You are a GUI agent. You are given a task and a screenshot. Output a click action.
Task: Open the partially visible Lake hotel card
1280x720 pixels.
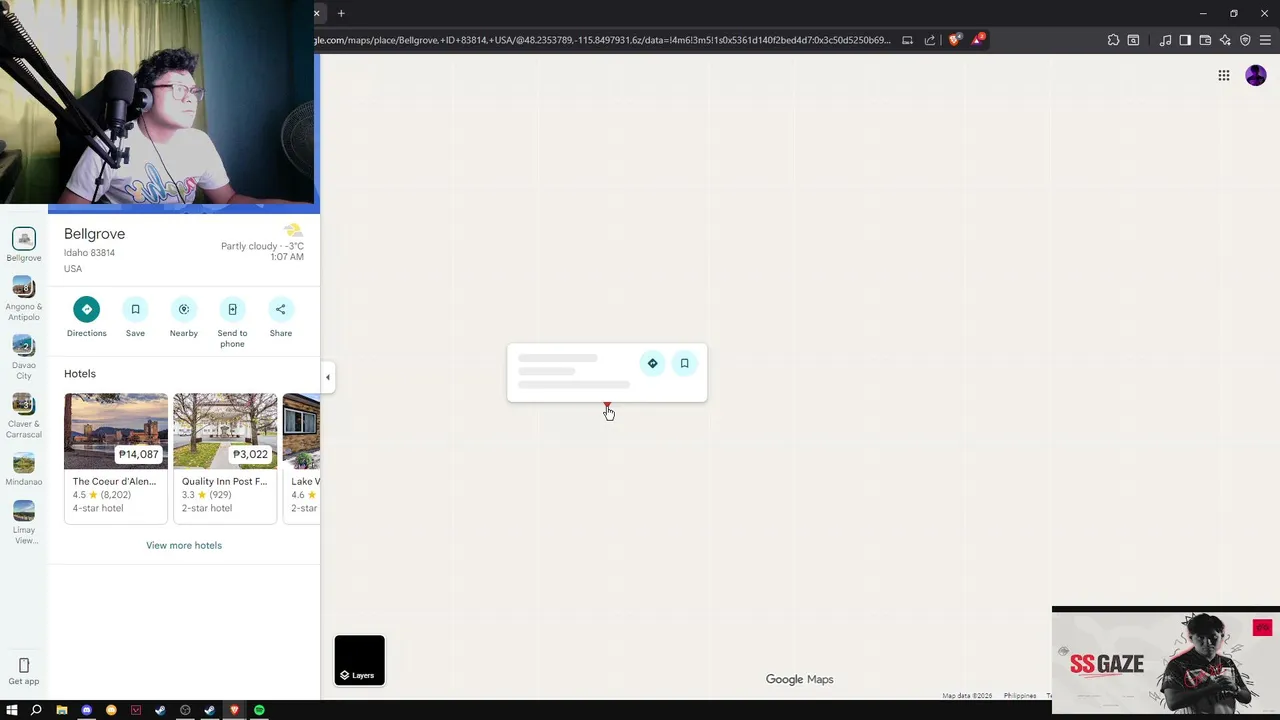point(301,458)
